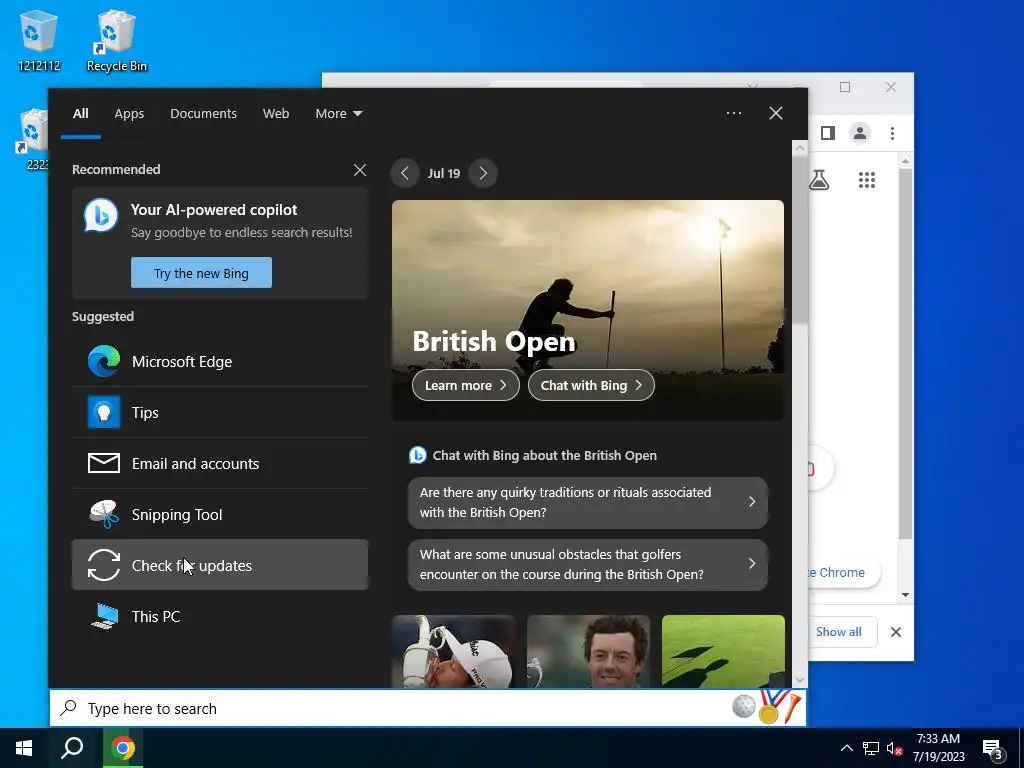The width and height of the screenshot is (1024, 768).
Task: Open the notification center icon
Action: click(x=993, y=750)
